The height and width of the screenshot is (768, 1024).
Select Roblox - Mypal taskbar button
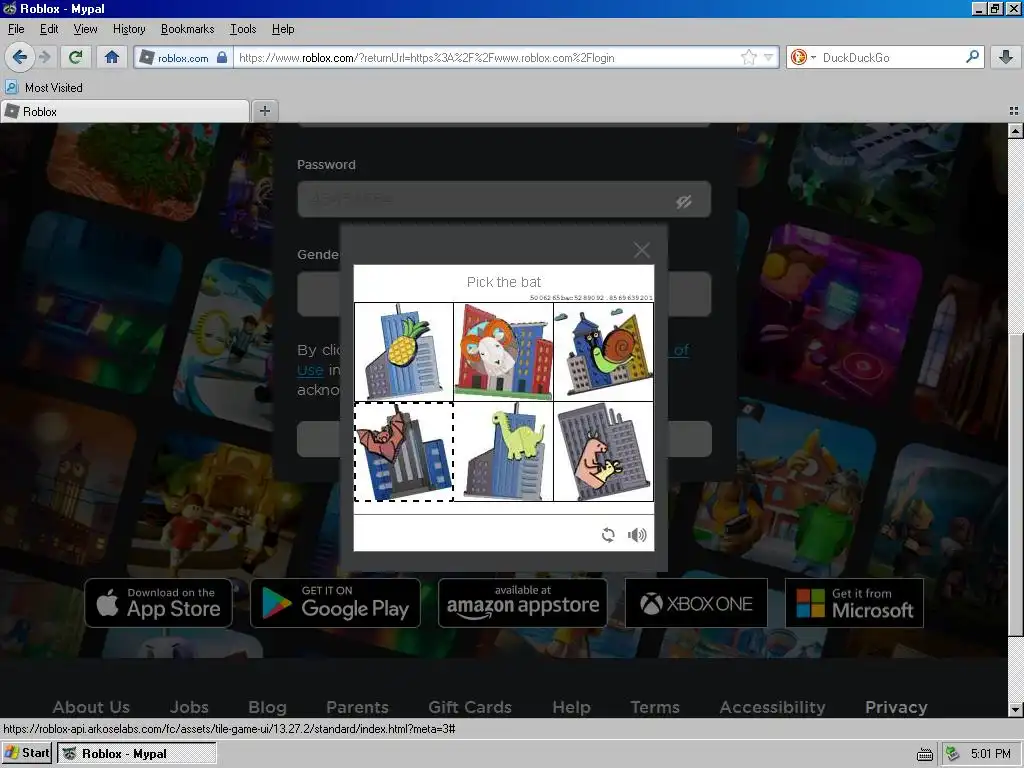pyautogui.click(x=136, y=753)
